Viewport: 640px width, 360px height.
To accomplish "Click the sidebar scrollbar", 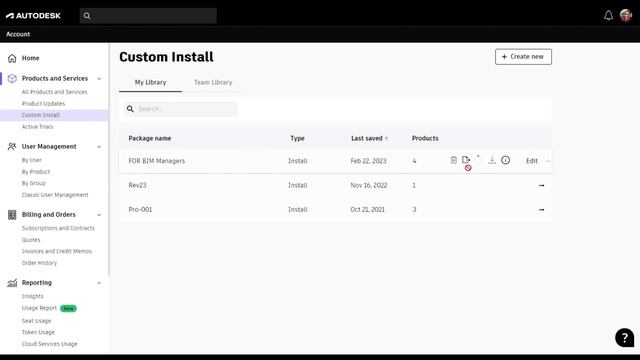I will (x=109, y=159).
